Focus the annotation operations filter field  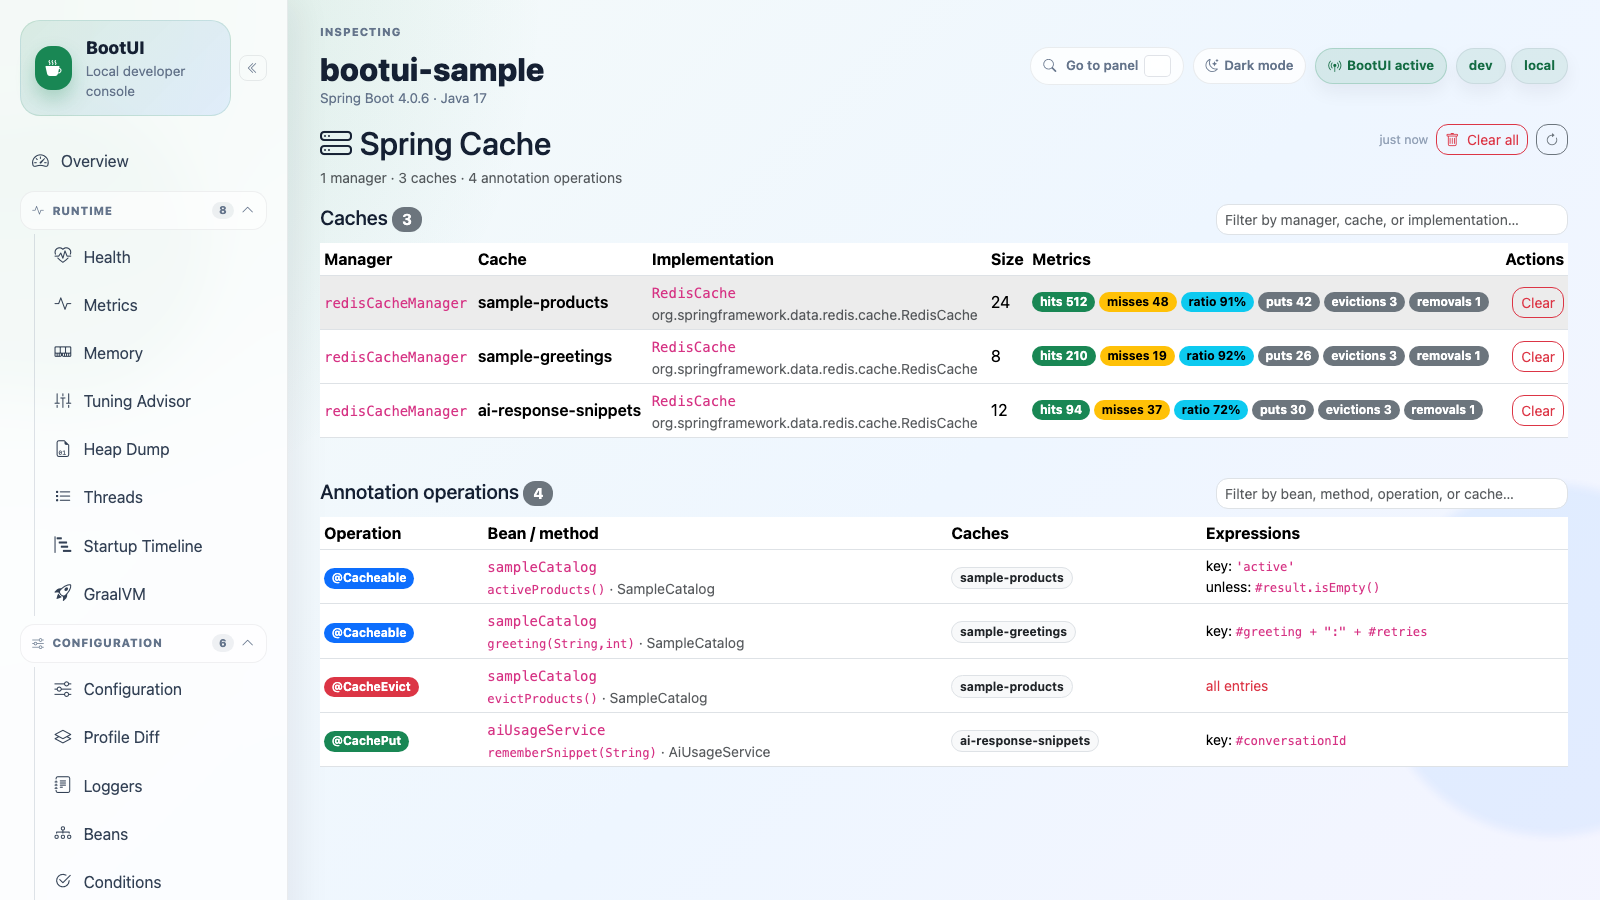tap(1391, 494)
